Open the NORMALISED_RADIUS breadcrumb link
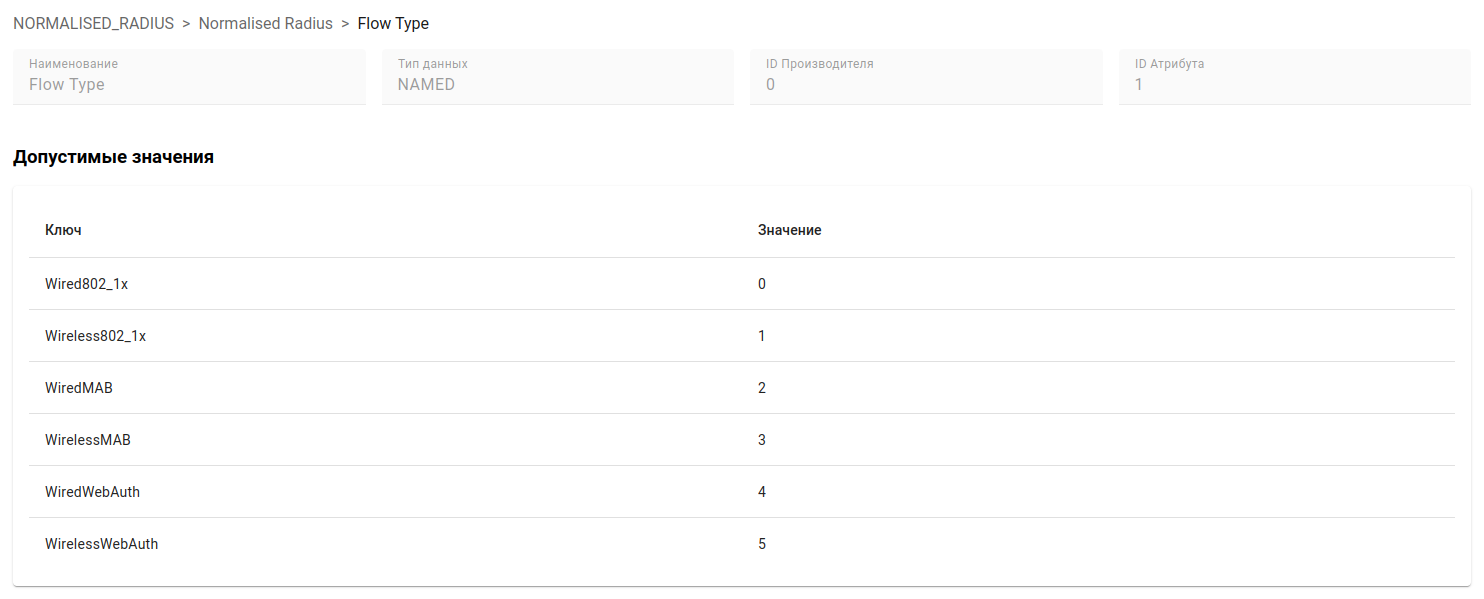Image resolution: width=1484 pixels, height=599 pixels. pos(93,23)
